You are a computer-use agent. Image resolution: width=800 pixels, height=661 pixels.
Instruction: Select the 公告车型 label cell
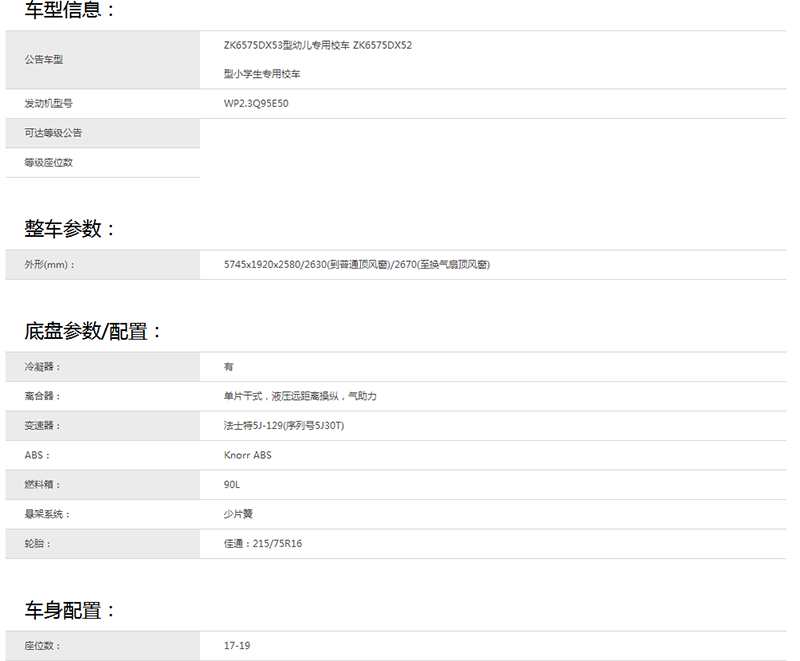[x=44, y=60]
